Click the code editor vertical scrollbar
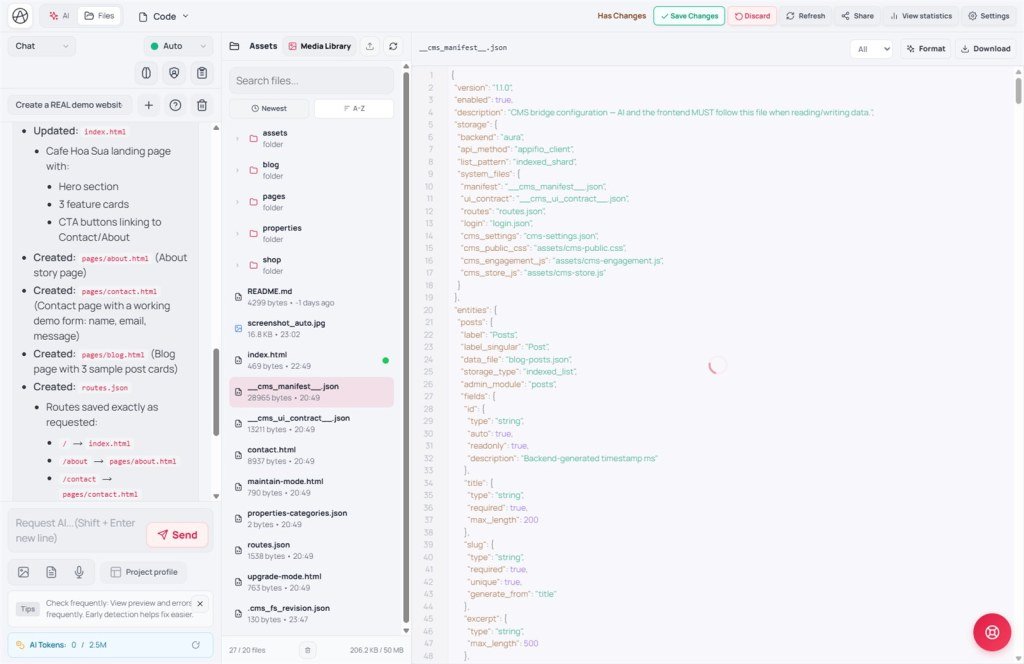 (x=1018, y=90)
